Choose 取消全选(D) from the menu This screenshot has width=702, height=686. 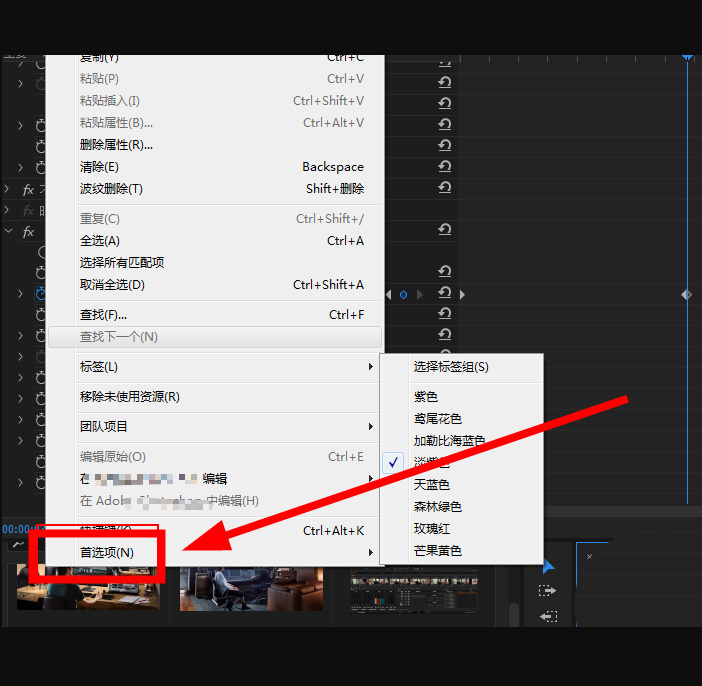(215, 285)
